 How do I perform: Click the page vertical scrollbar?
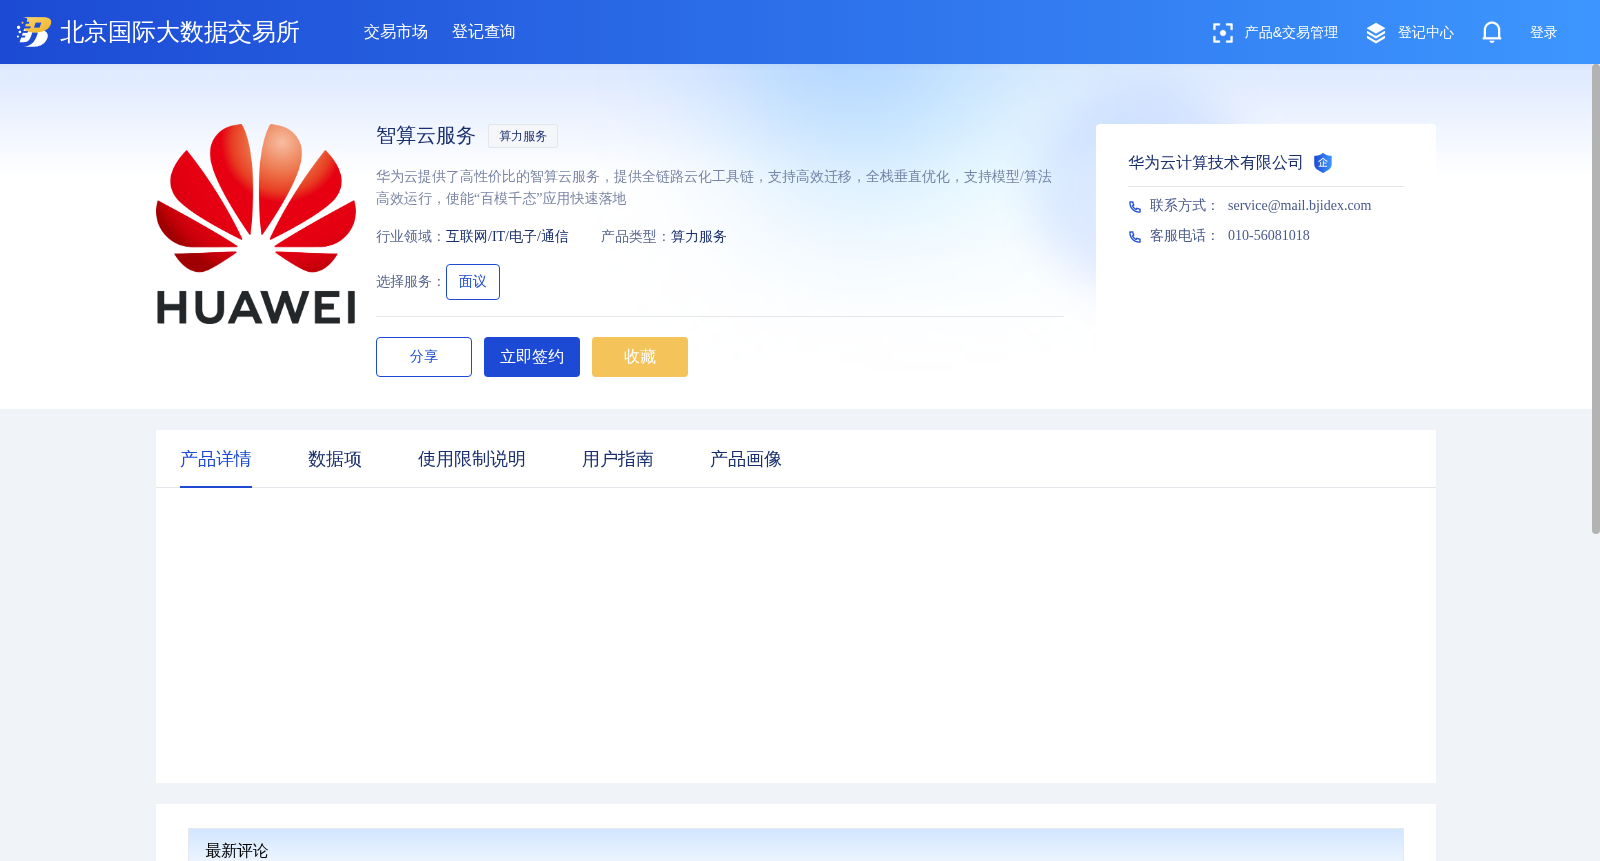coord(1595,299)
